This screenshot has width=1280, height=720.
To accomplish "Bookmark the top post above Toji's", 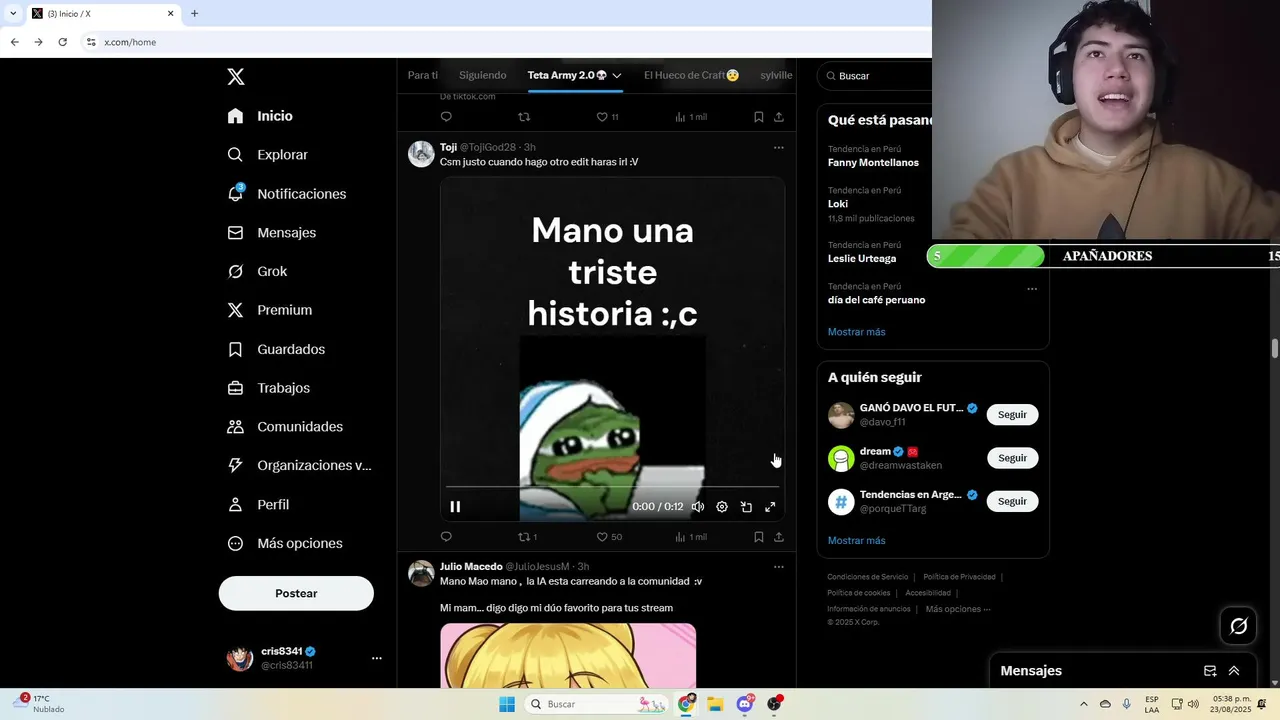I will coord(758,117).
